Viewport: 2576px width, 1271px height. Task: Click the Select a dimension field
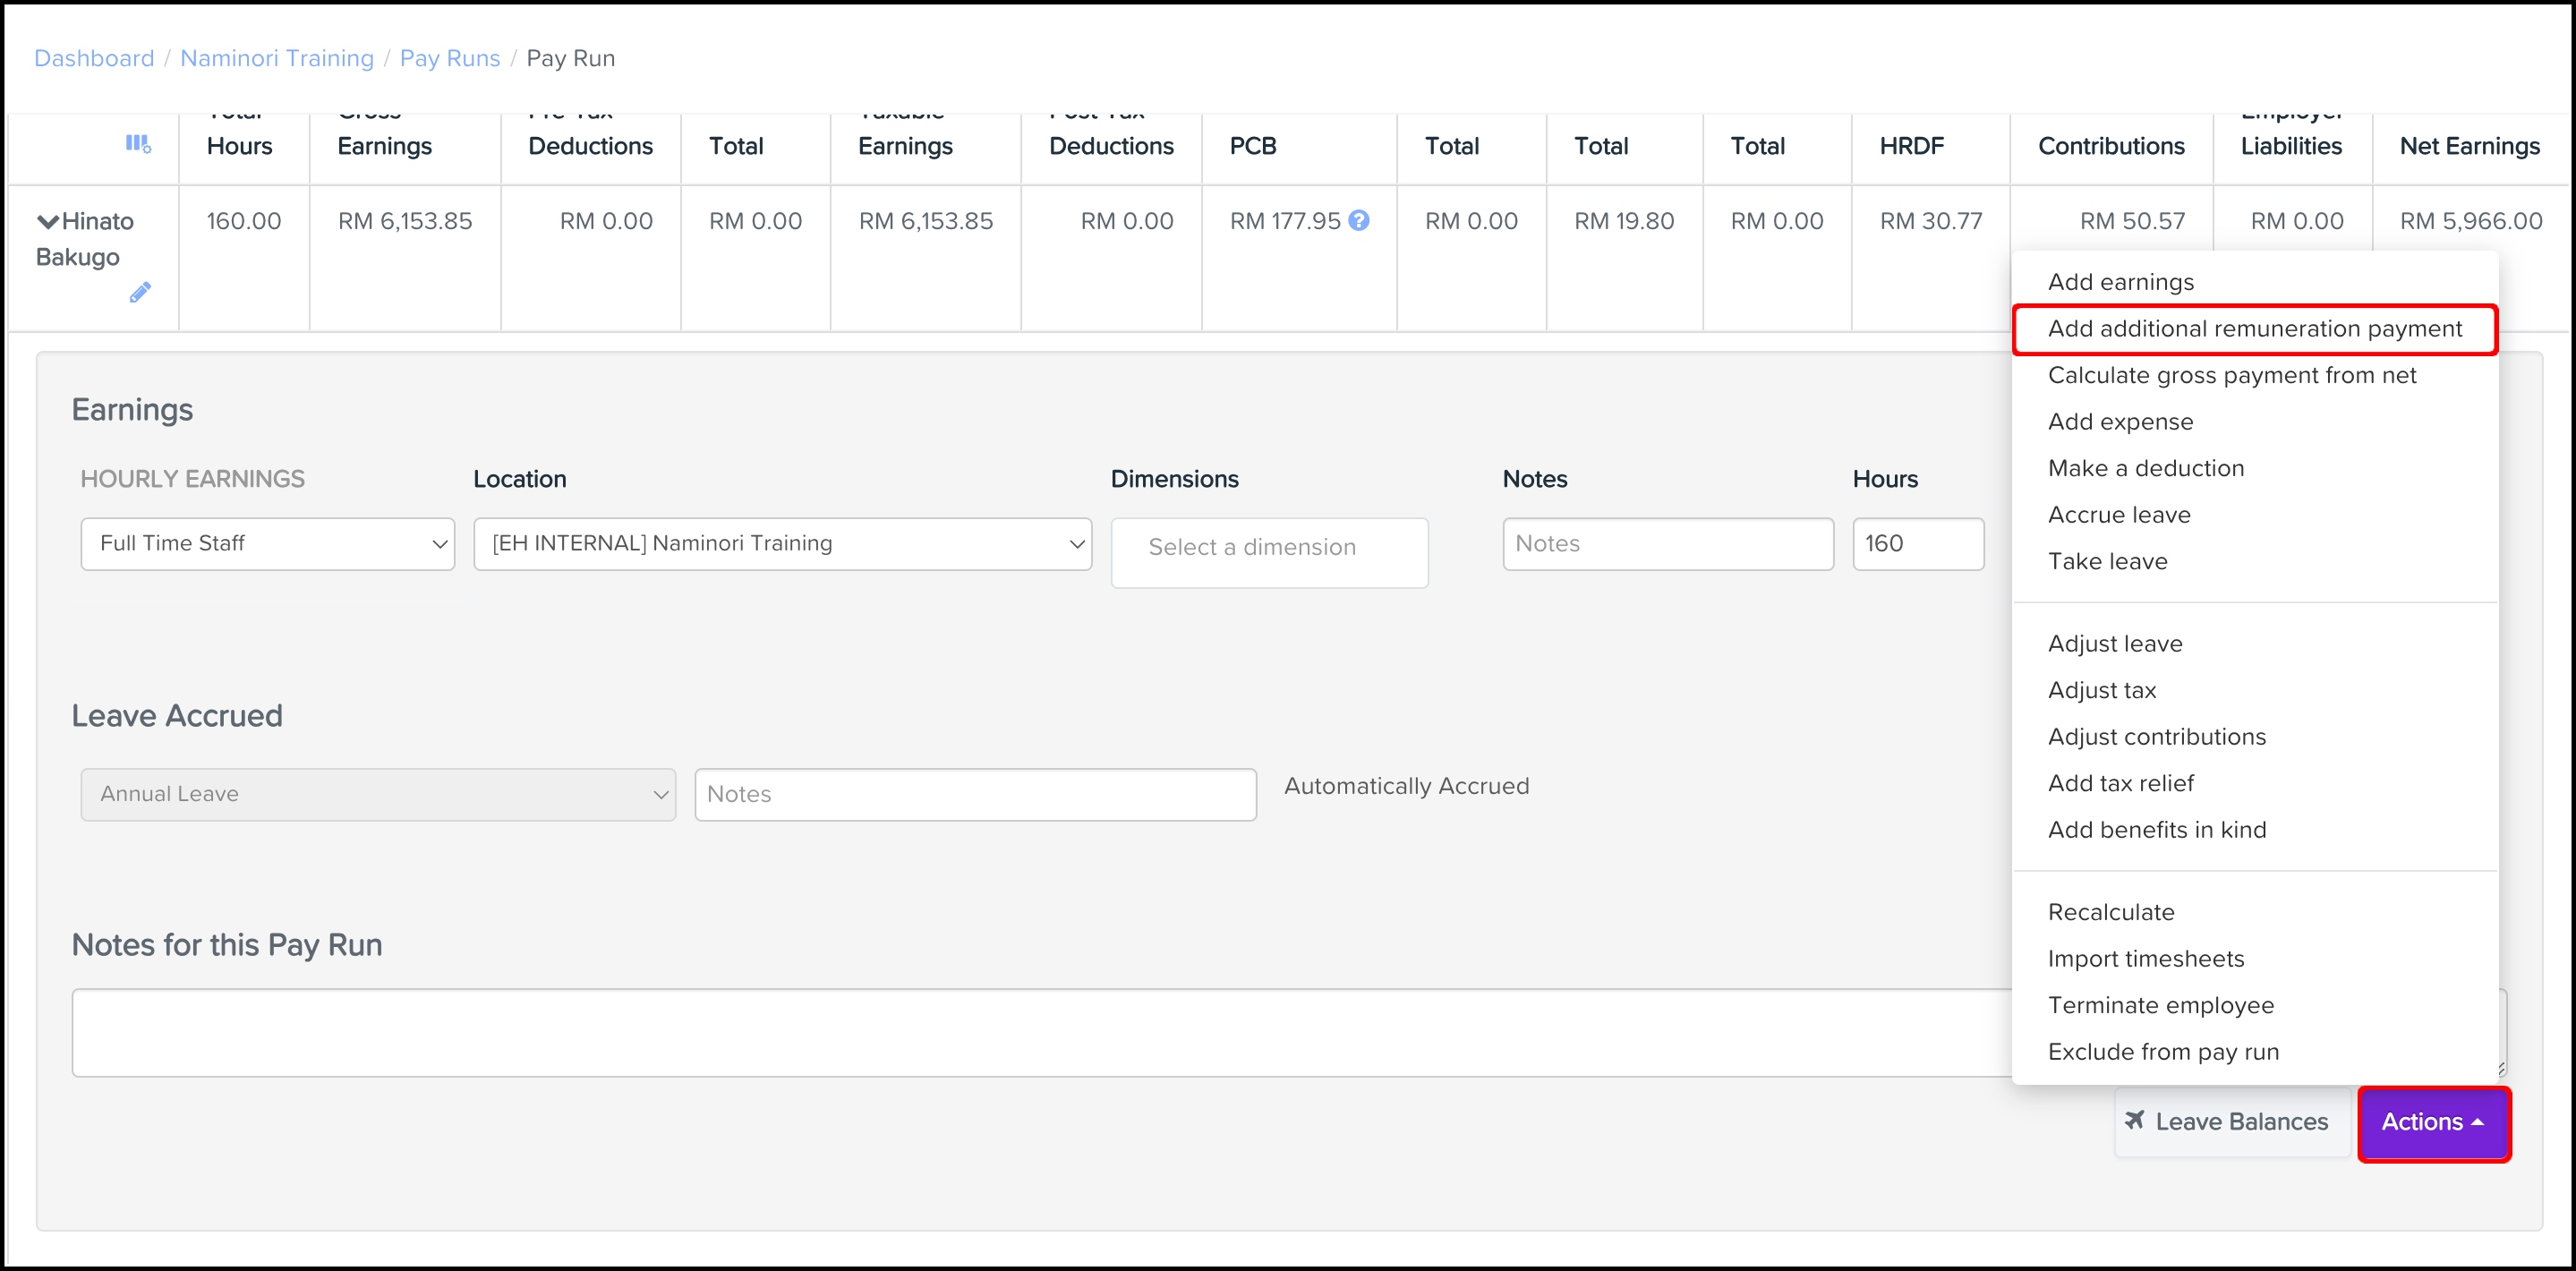point(1268,548)
